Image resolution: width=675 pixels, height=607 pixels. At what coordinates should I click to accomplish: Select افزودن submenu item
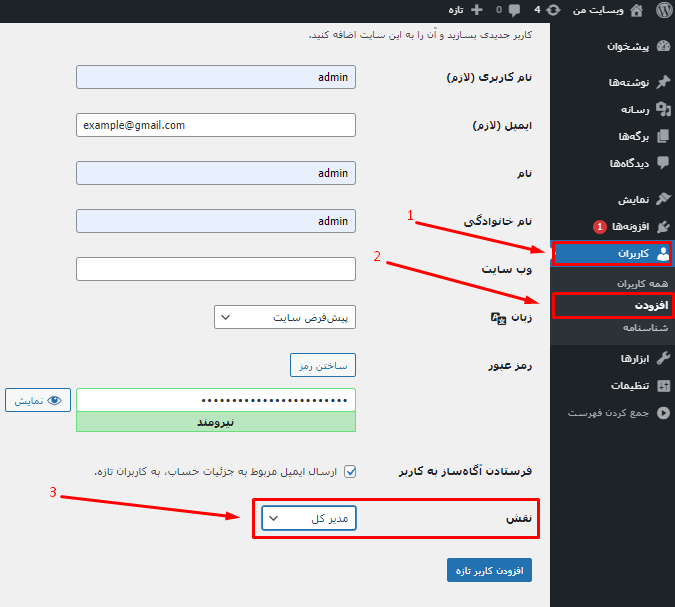(651, 306)
